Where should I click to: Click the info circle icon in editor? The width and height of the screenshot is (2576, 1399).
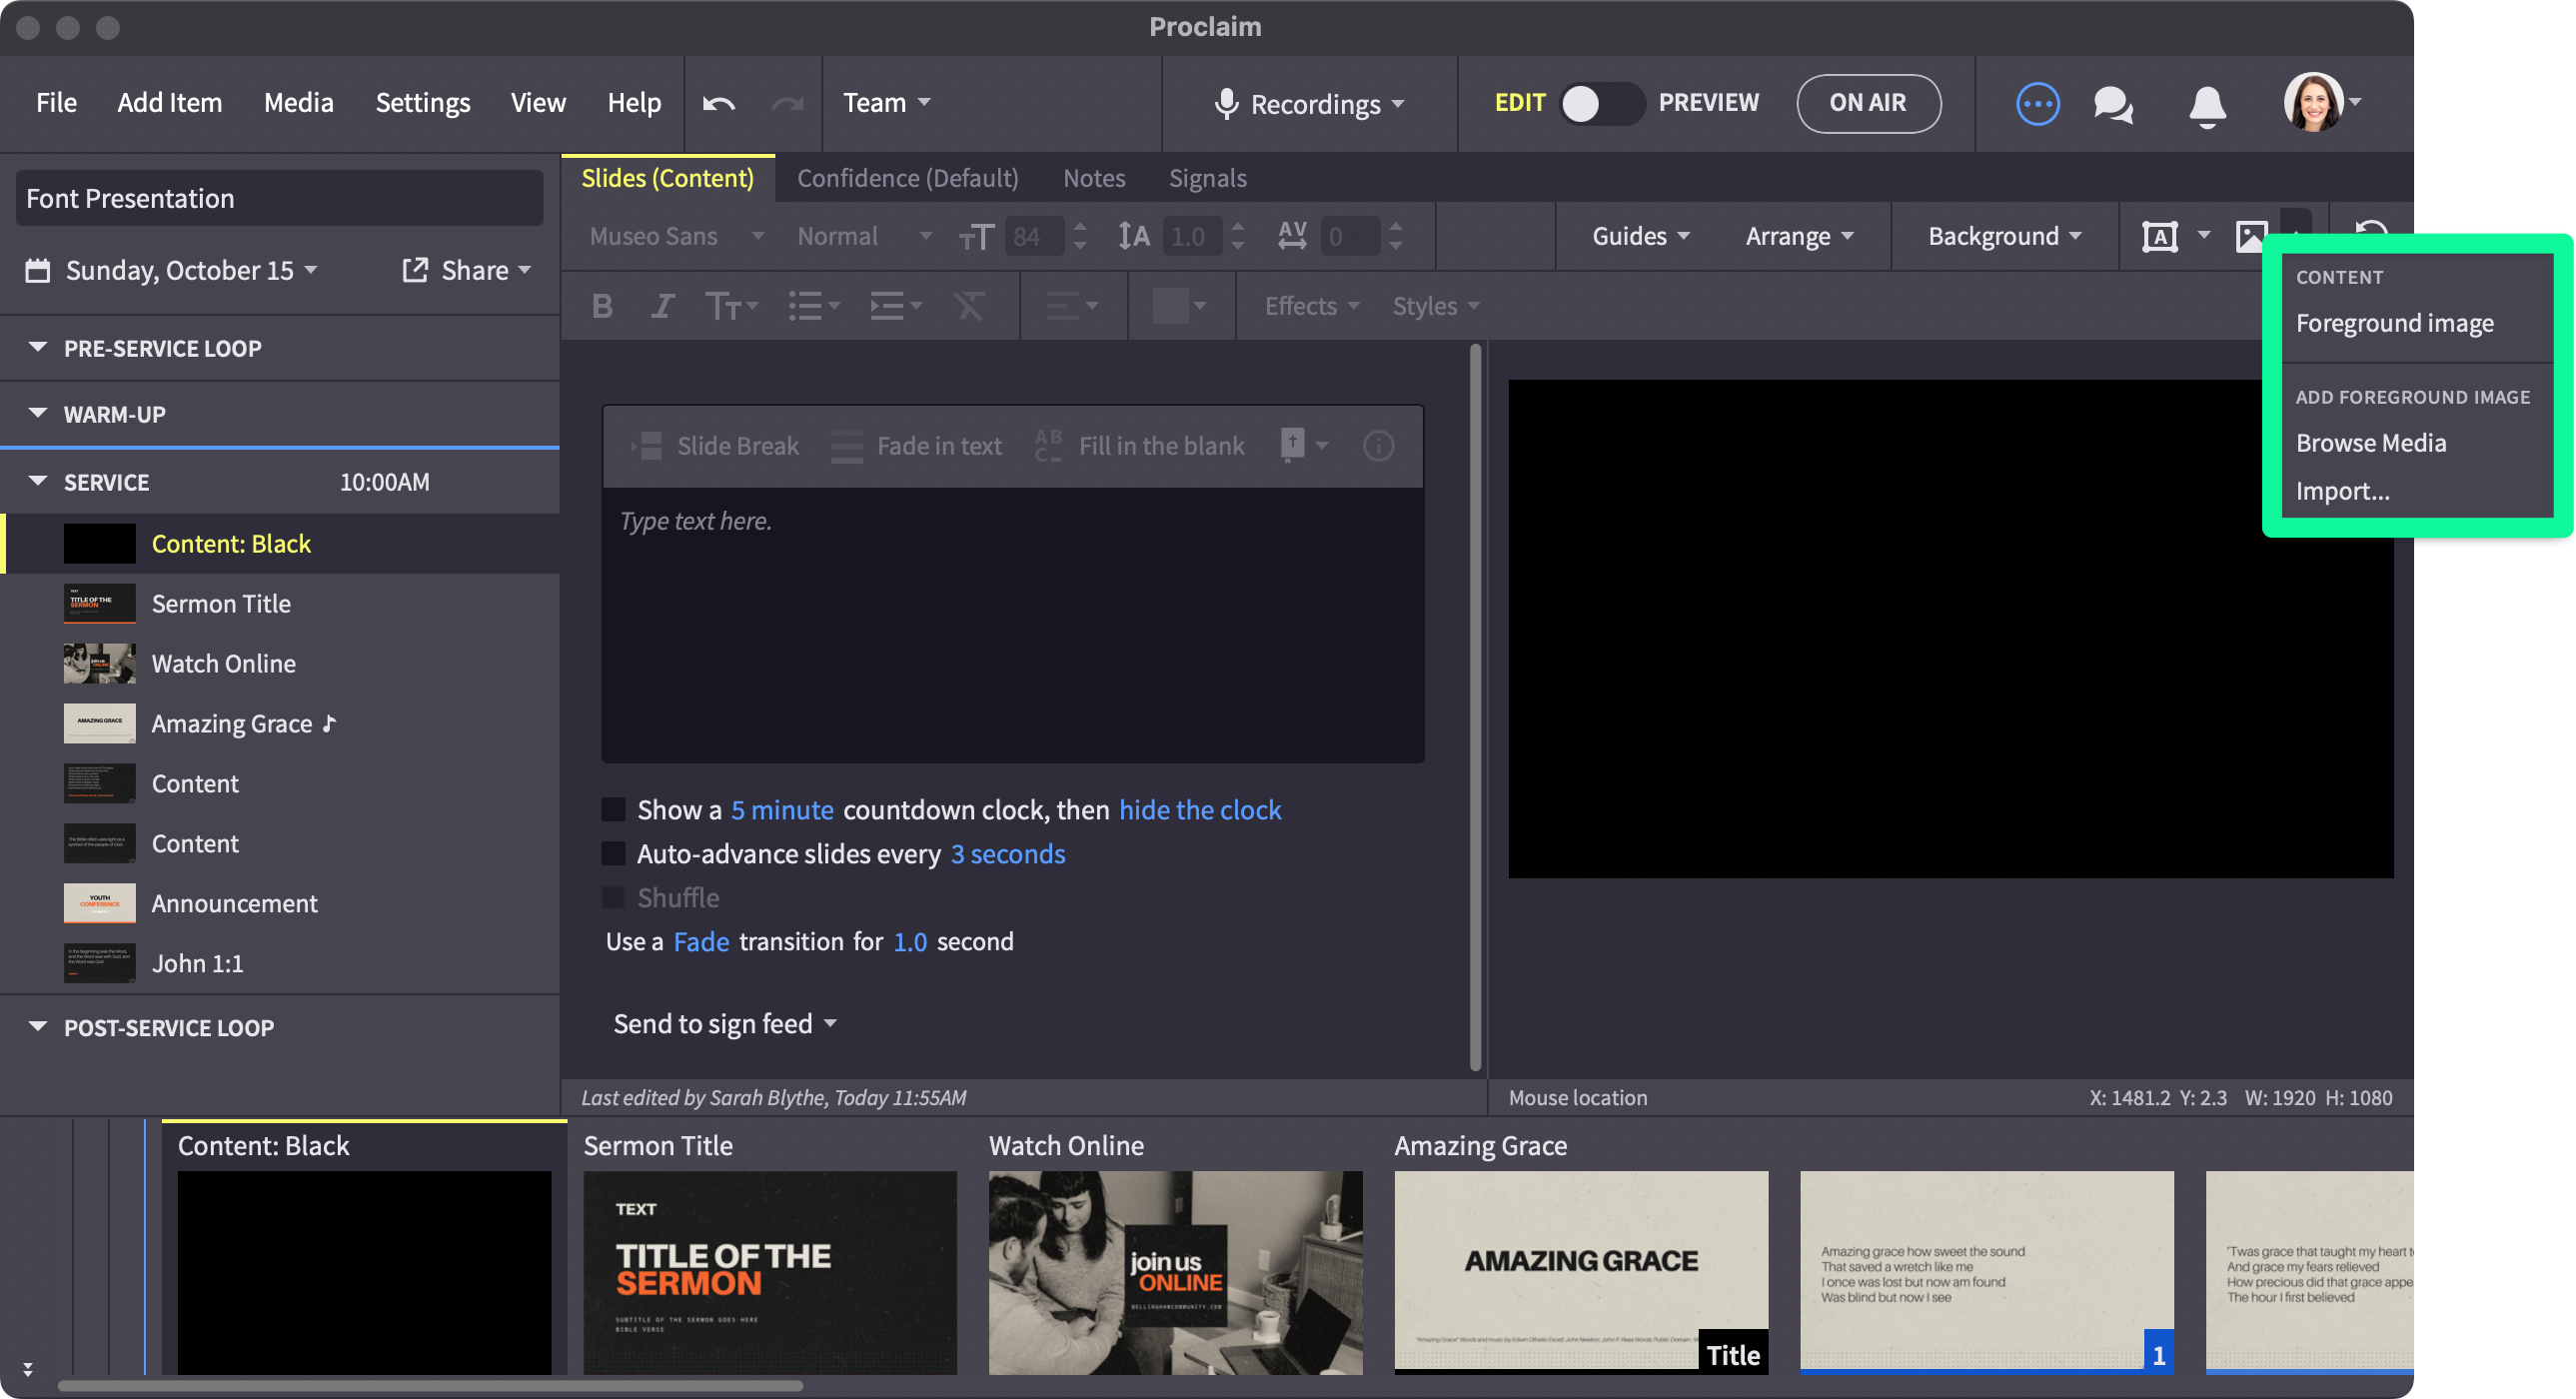click(x=1378, y=446)
